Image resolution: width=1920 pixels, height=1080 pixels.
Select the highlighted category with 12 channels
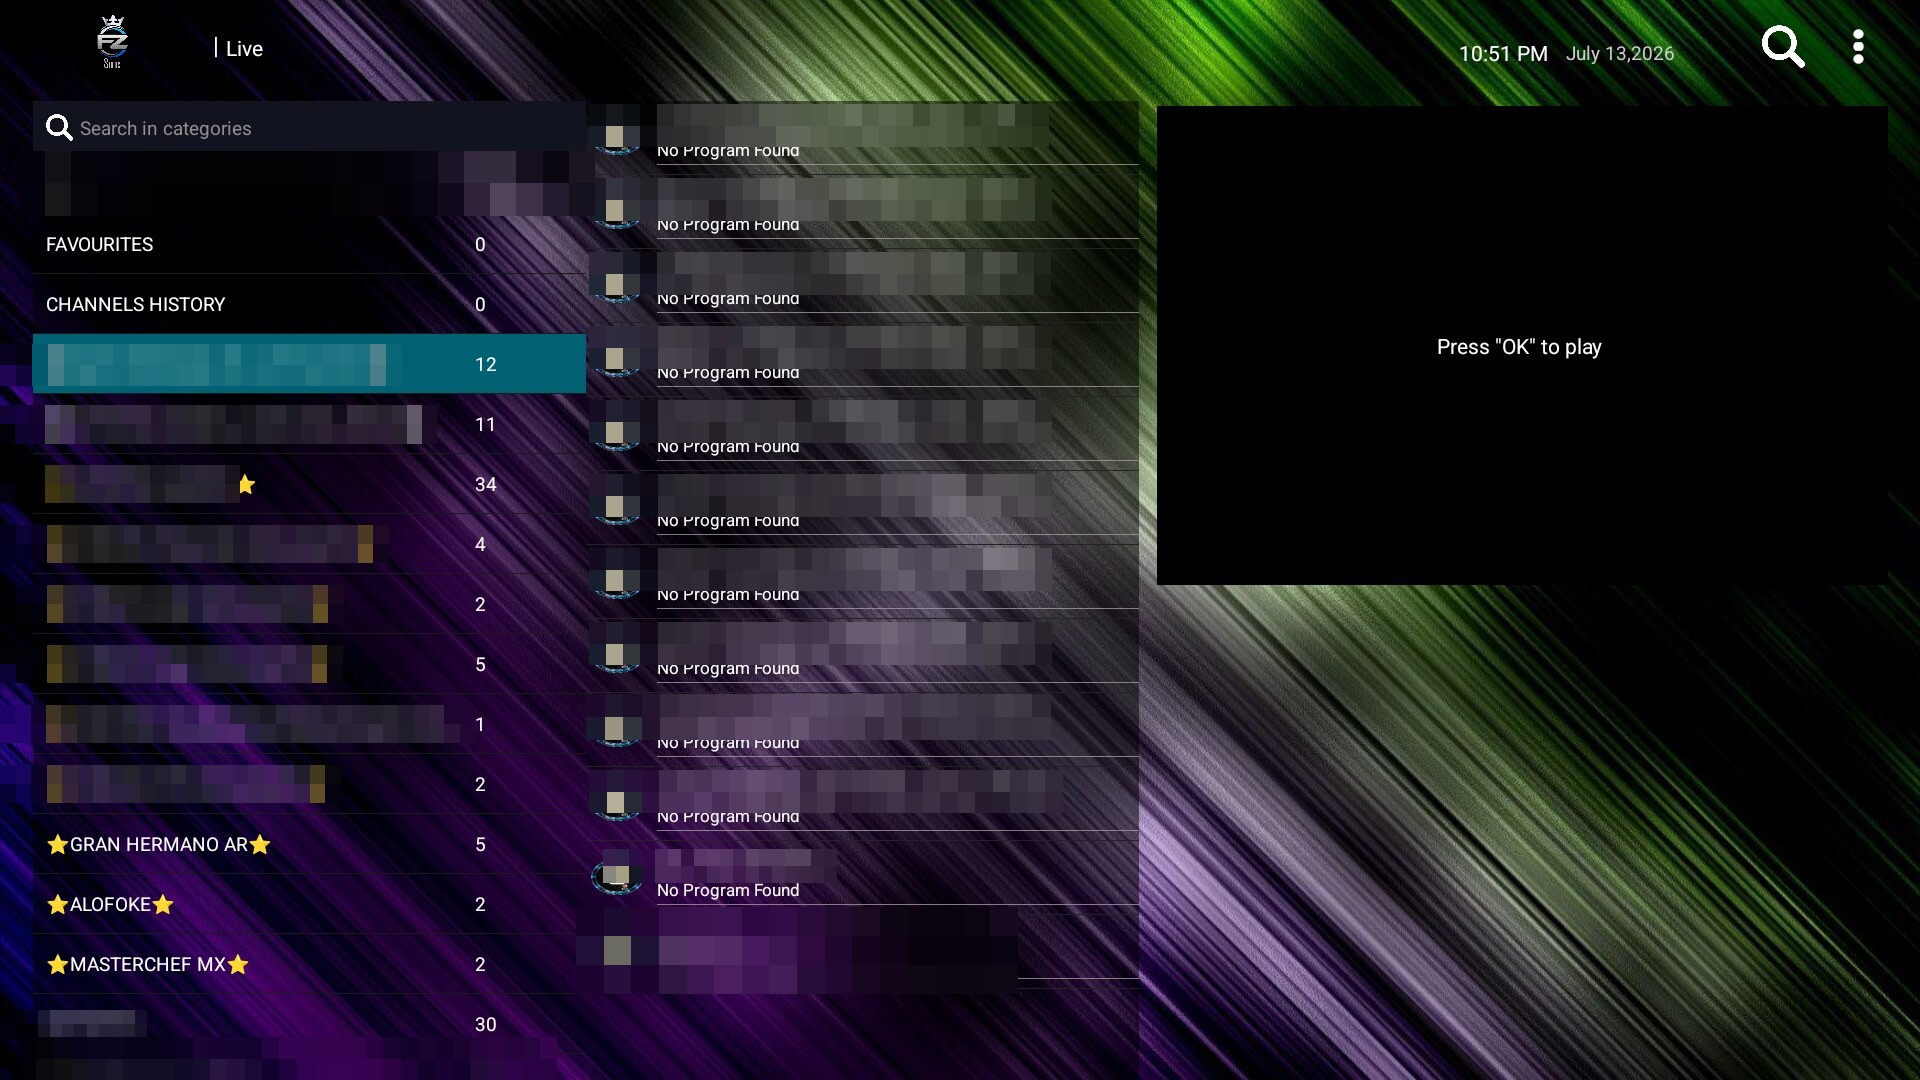click(309, 364)
